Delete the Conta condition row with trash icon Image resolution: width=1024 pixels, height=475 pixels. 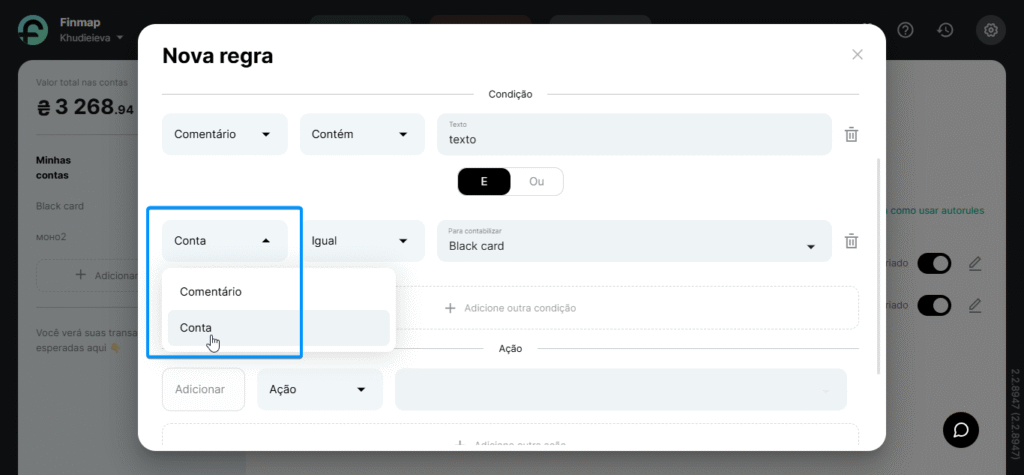click(851, 241)
